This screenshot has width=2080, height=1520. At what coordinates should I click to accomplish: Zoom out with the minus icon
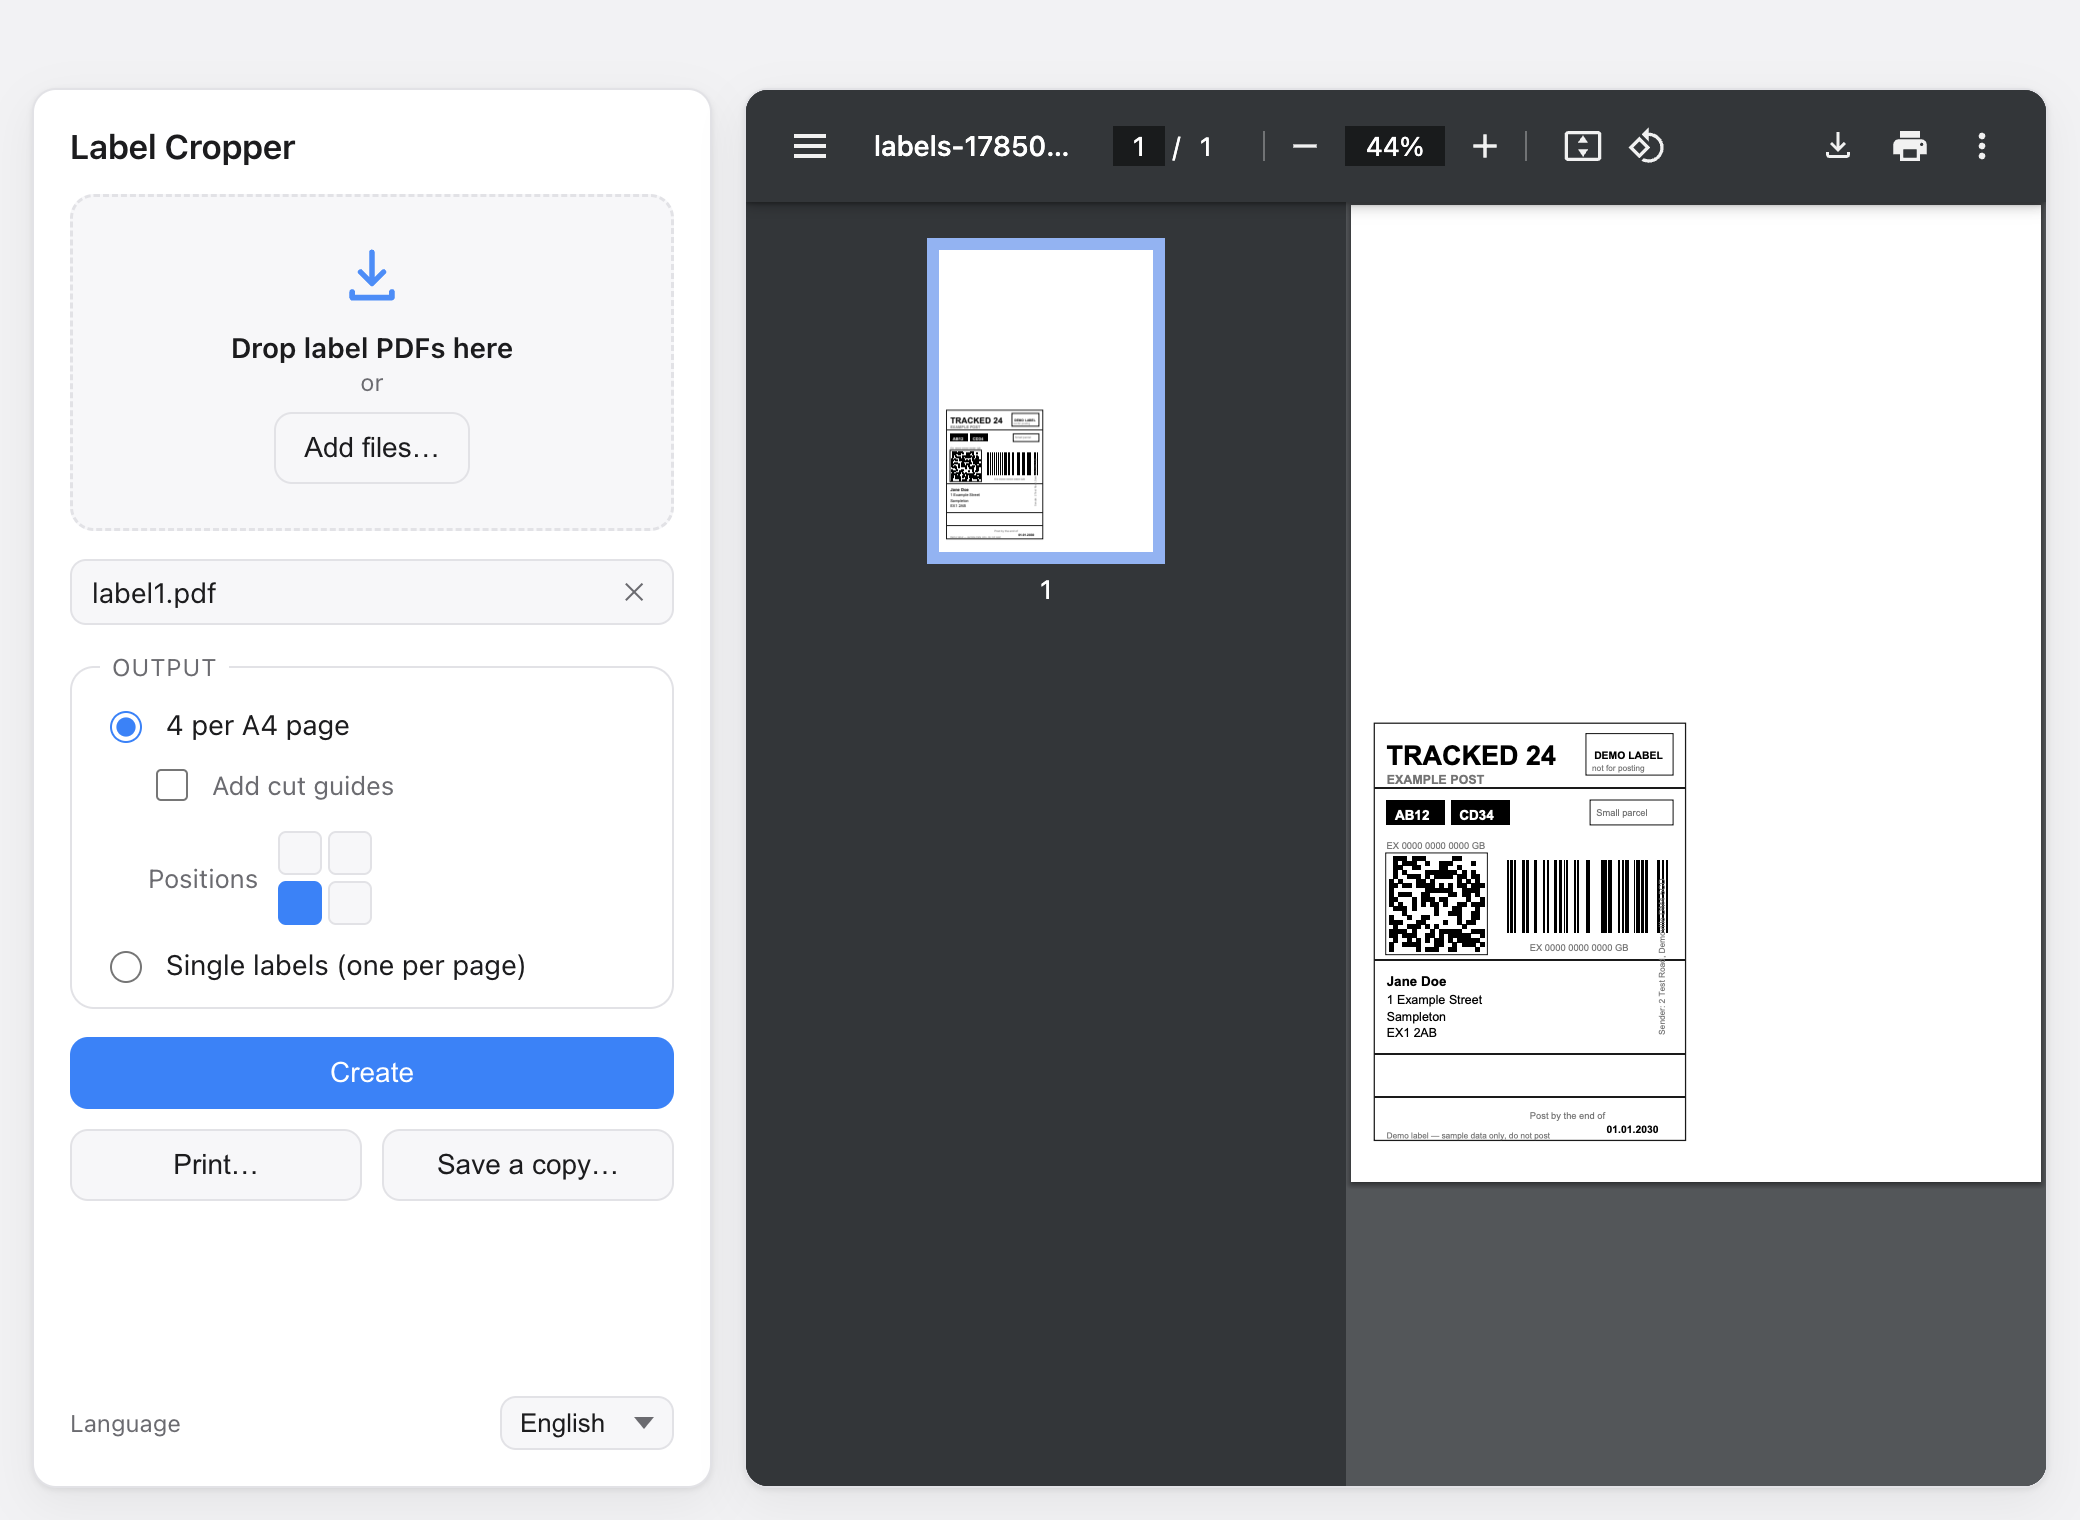[x=1304, y=146]
